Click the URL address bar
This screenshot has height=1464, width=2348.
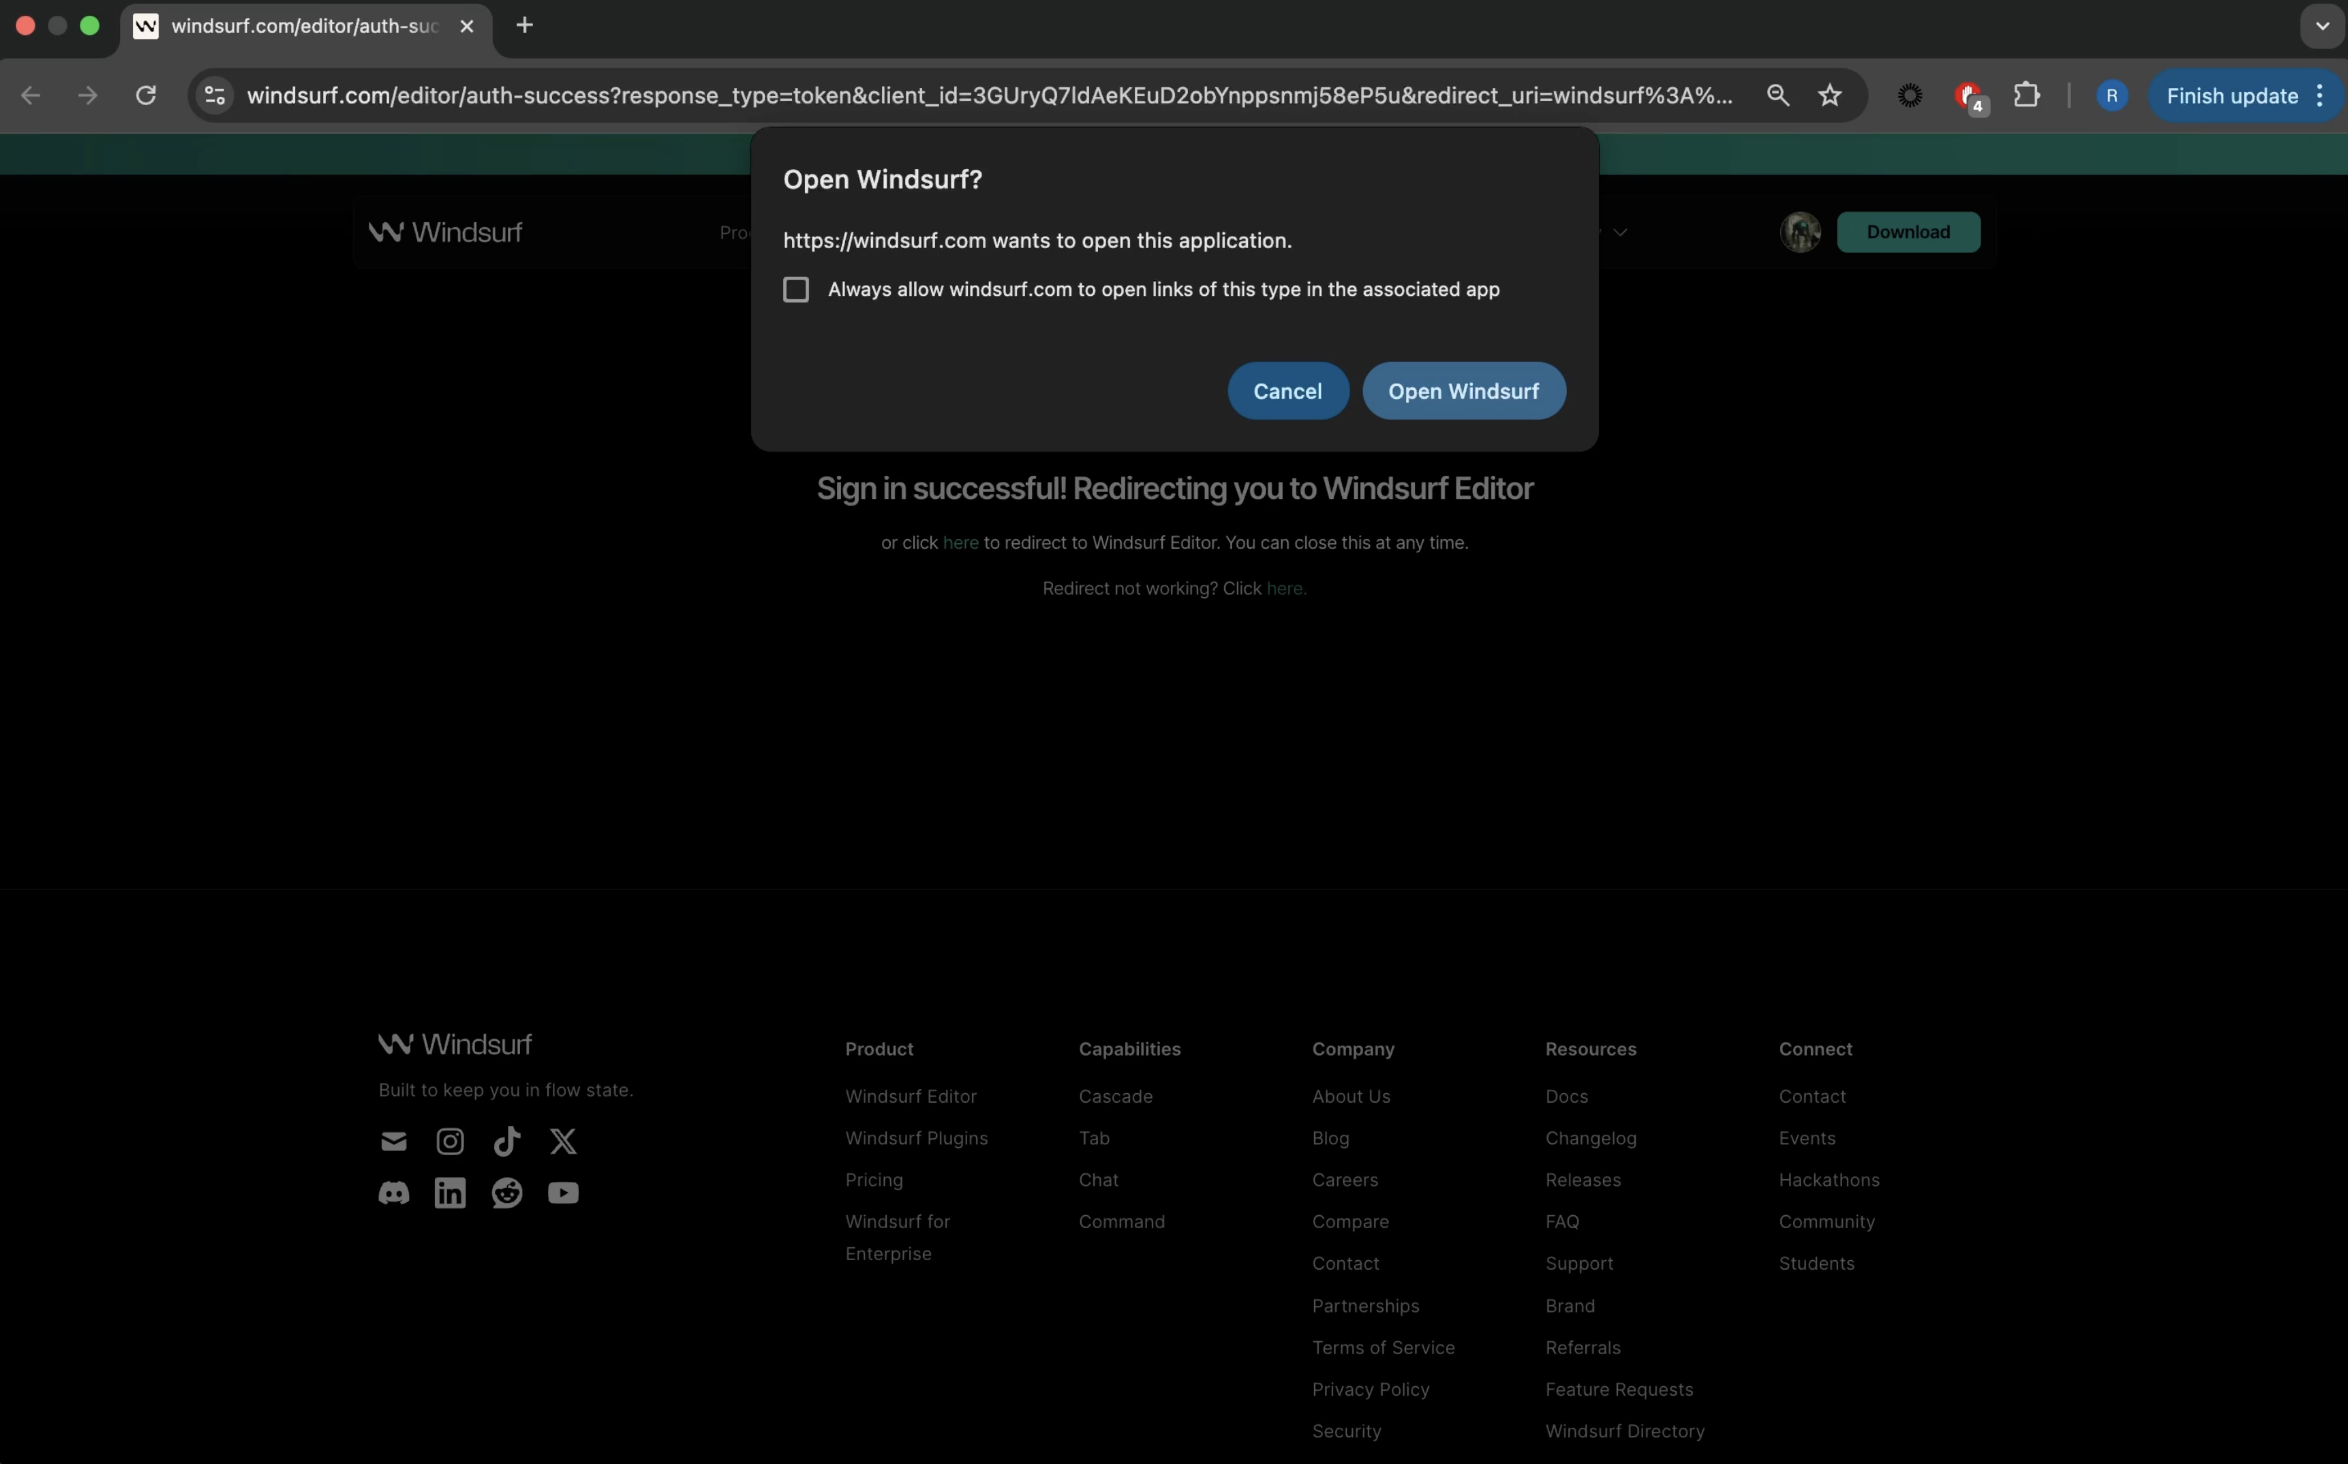pos(988,96)
